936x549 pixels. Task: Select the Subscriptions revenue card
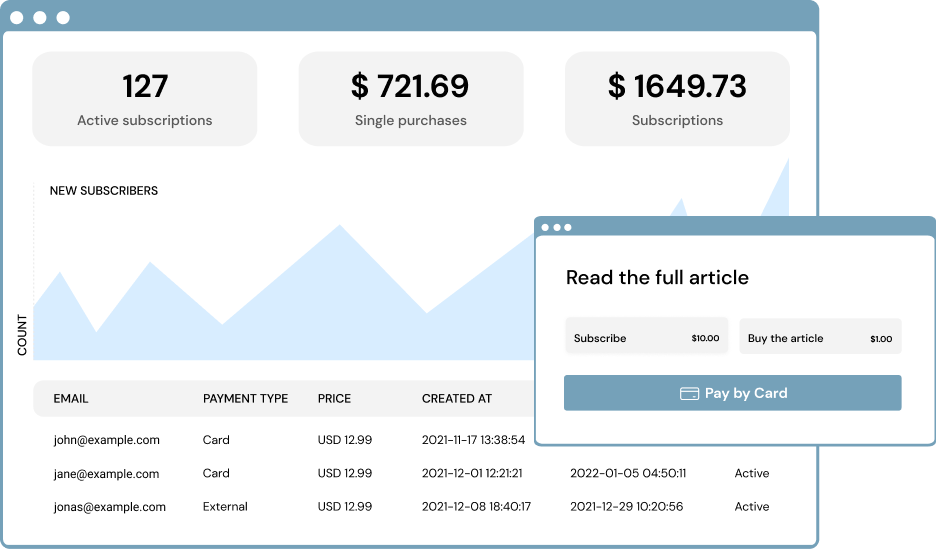pos(677,99)
